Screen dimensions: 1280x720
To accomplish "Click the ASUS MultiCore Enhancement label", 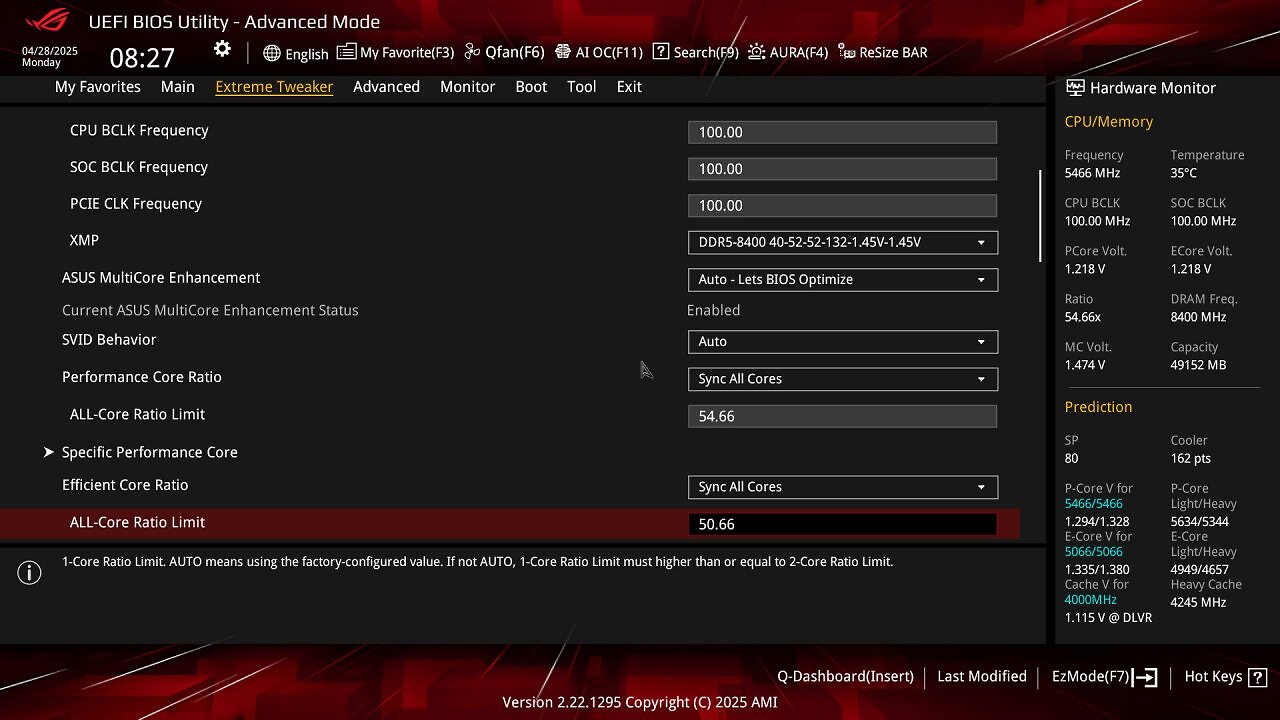I will pyautogui.click(x=161, y=278).
